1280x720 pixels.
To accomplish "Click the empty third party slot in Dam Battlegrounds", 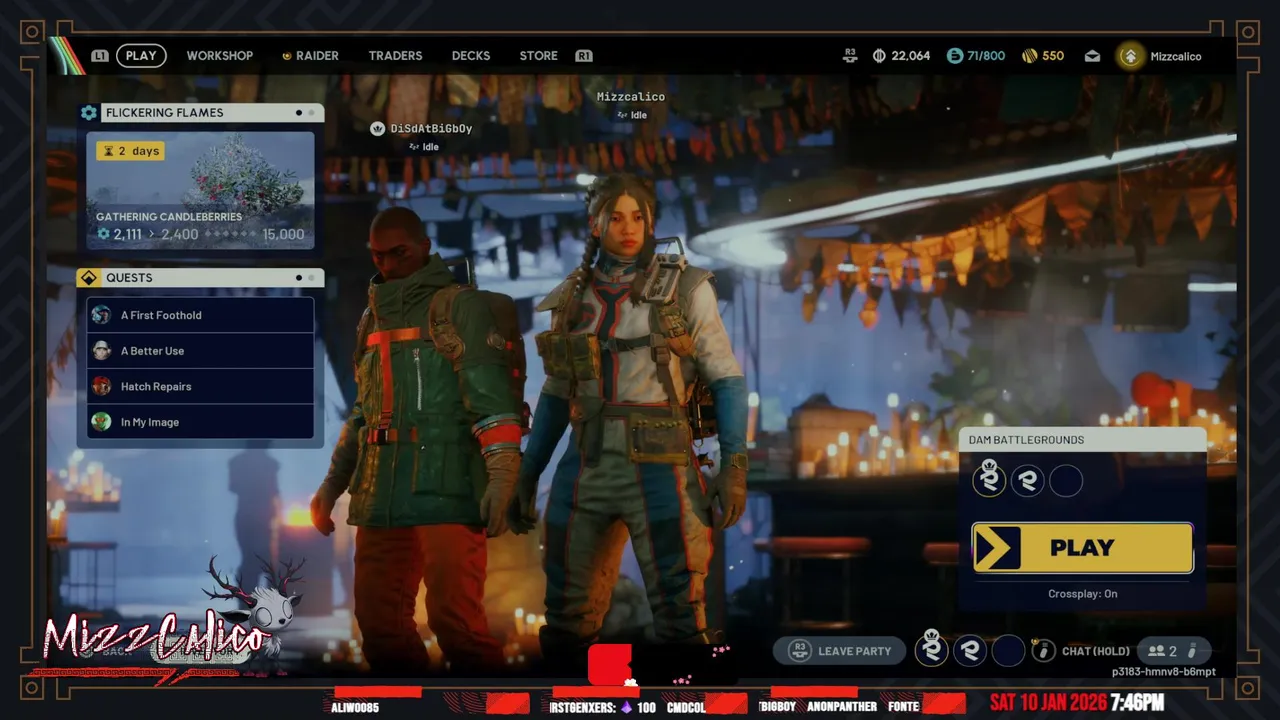I will coord(1066,481).
